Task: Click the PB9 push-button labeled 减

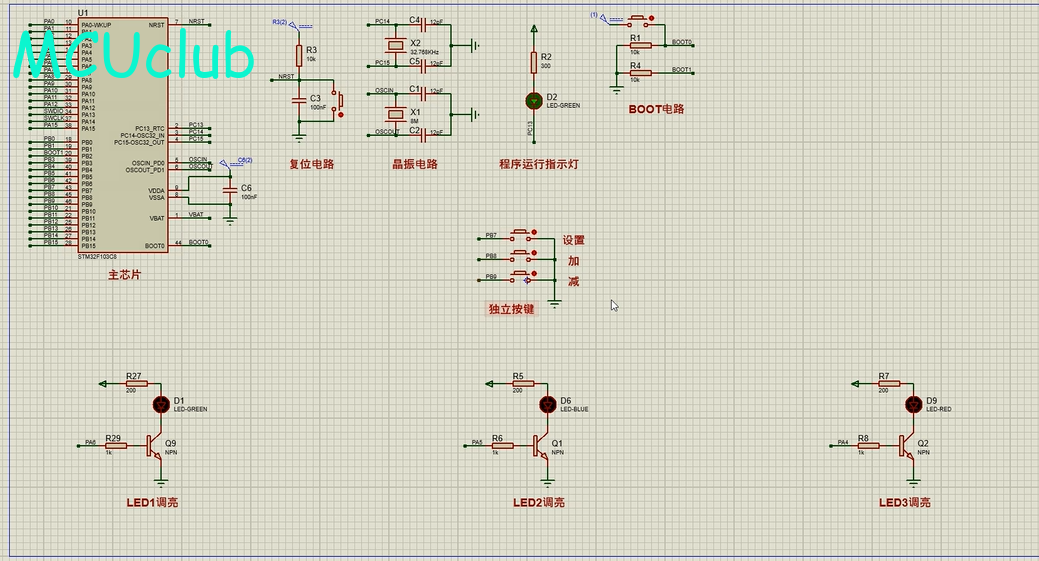Action: click(x=523, y=277)
